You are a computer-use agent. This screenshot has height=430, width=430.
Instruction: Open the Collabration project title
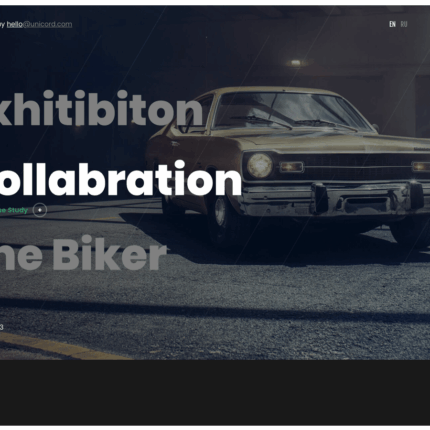(121, 179)
